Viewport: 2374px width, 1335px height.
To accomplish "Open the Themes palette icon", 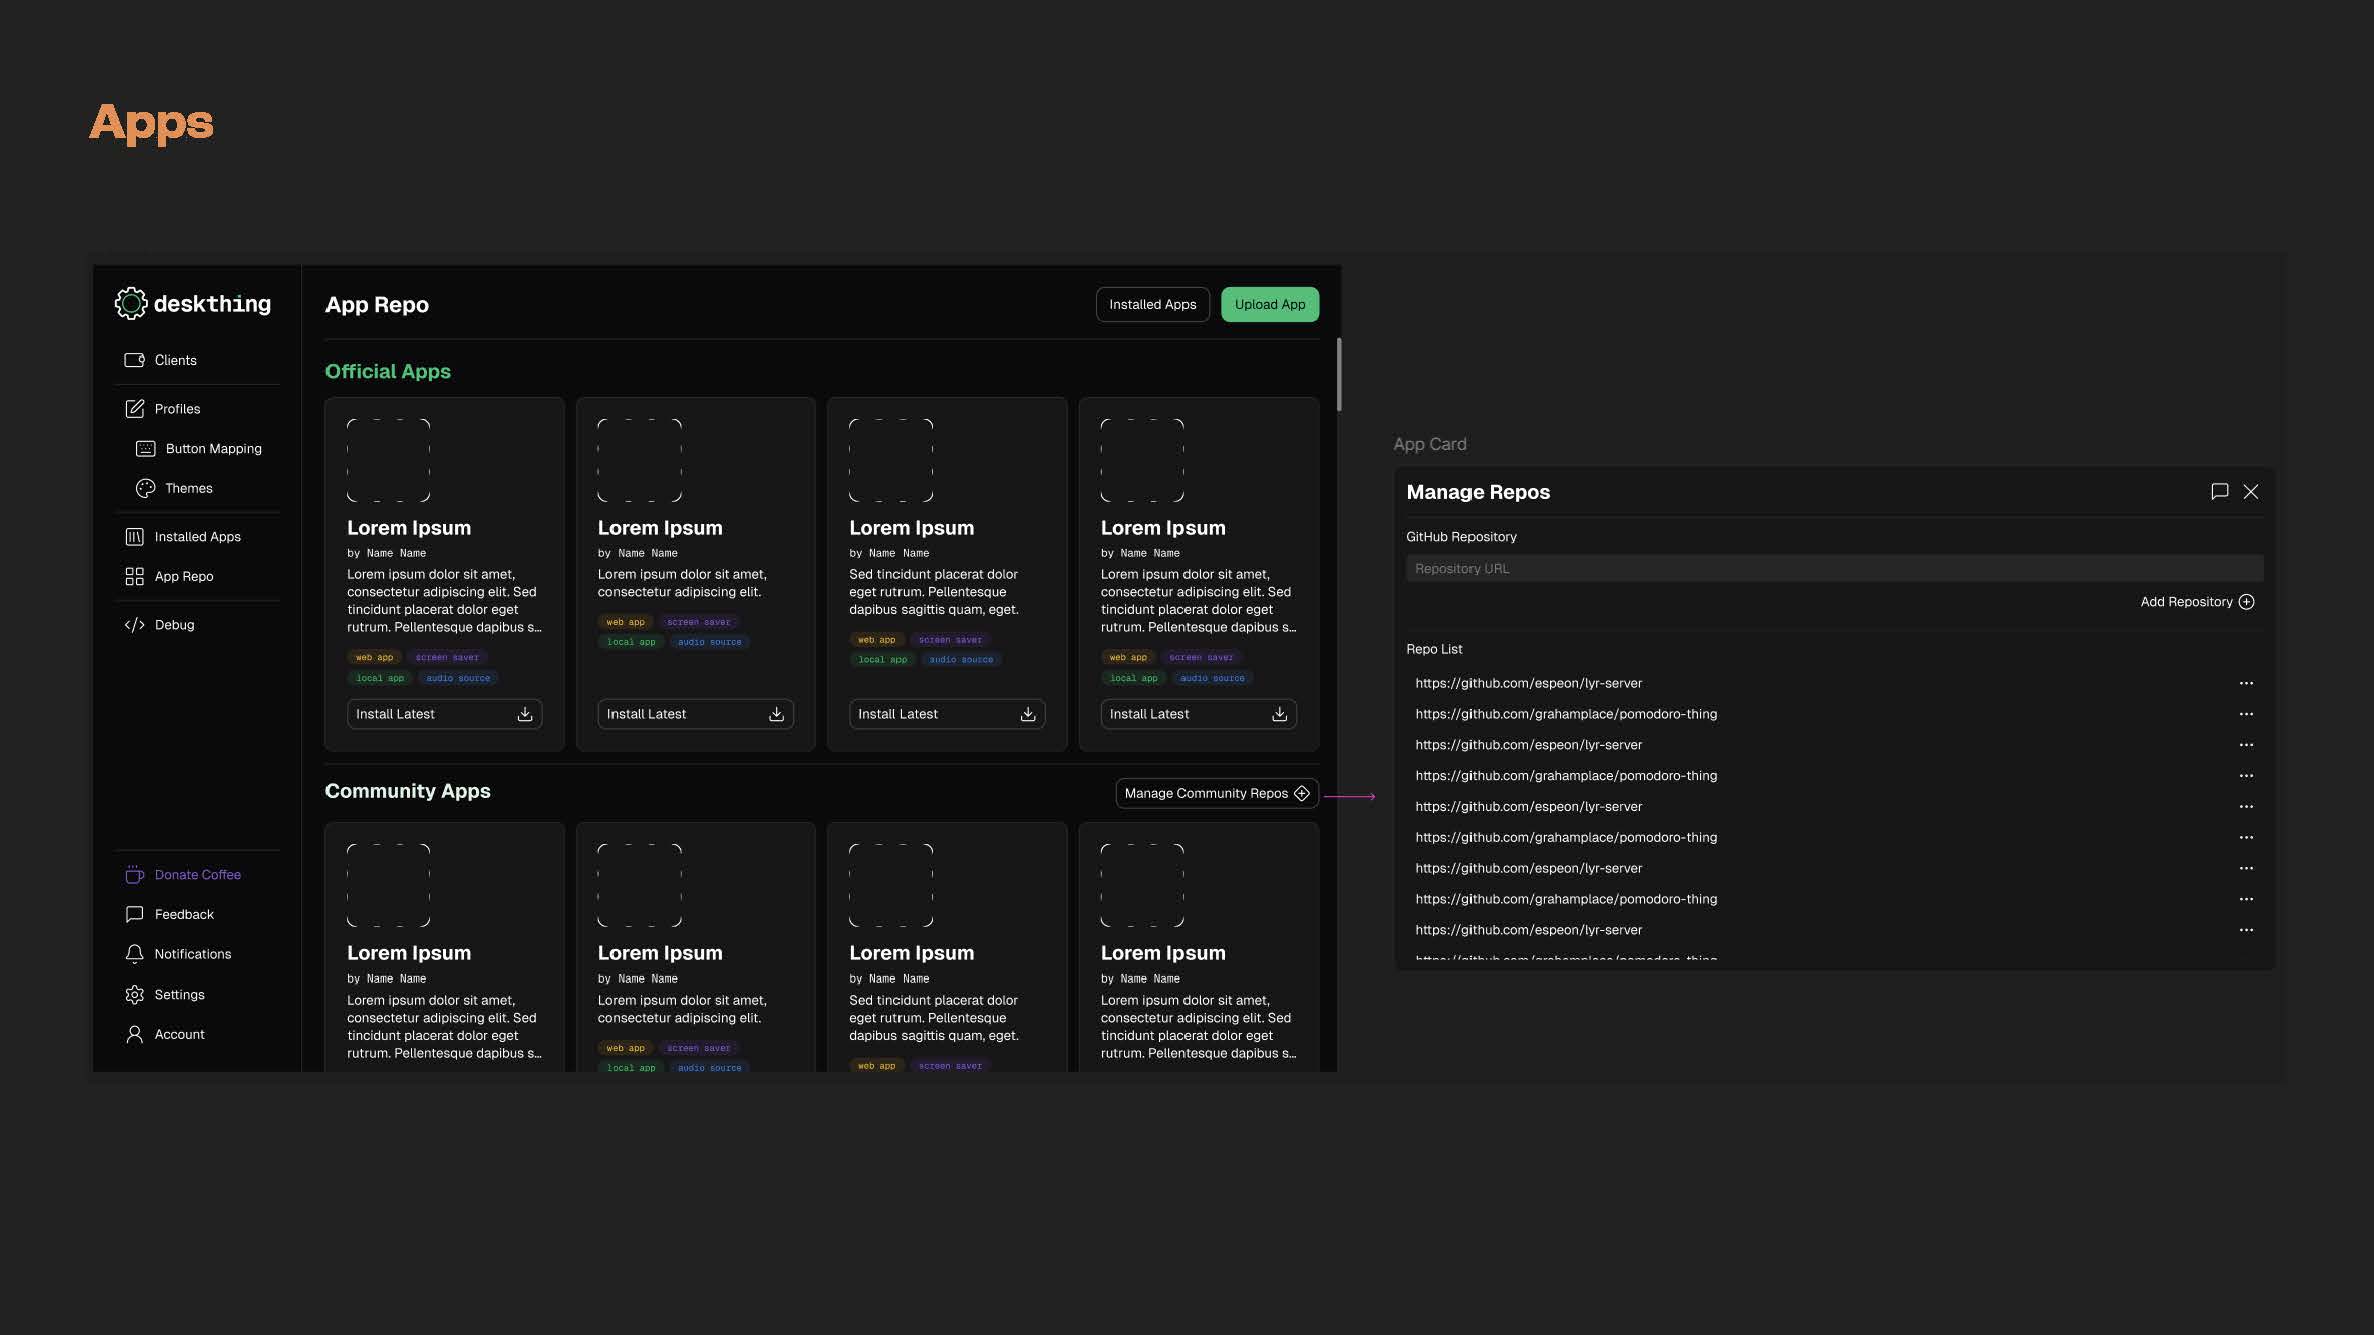I will tap(146, 488).
